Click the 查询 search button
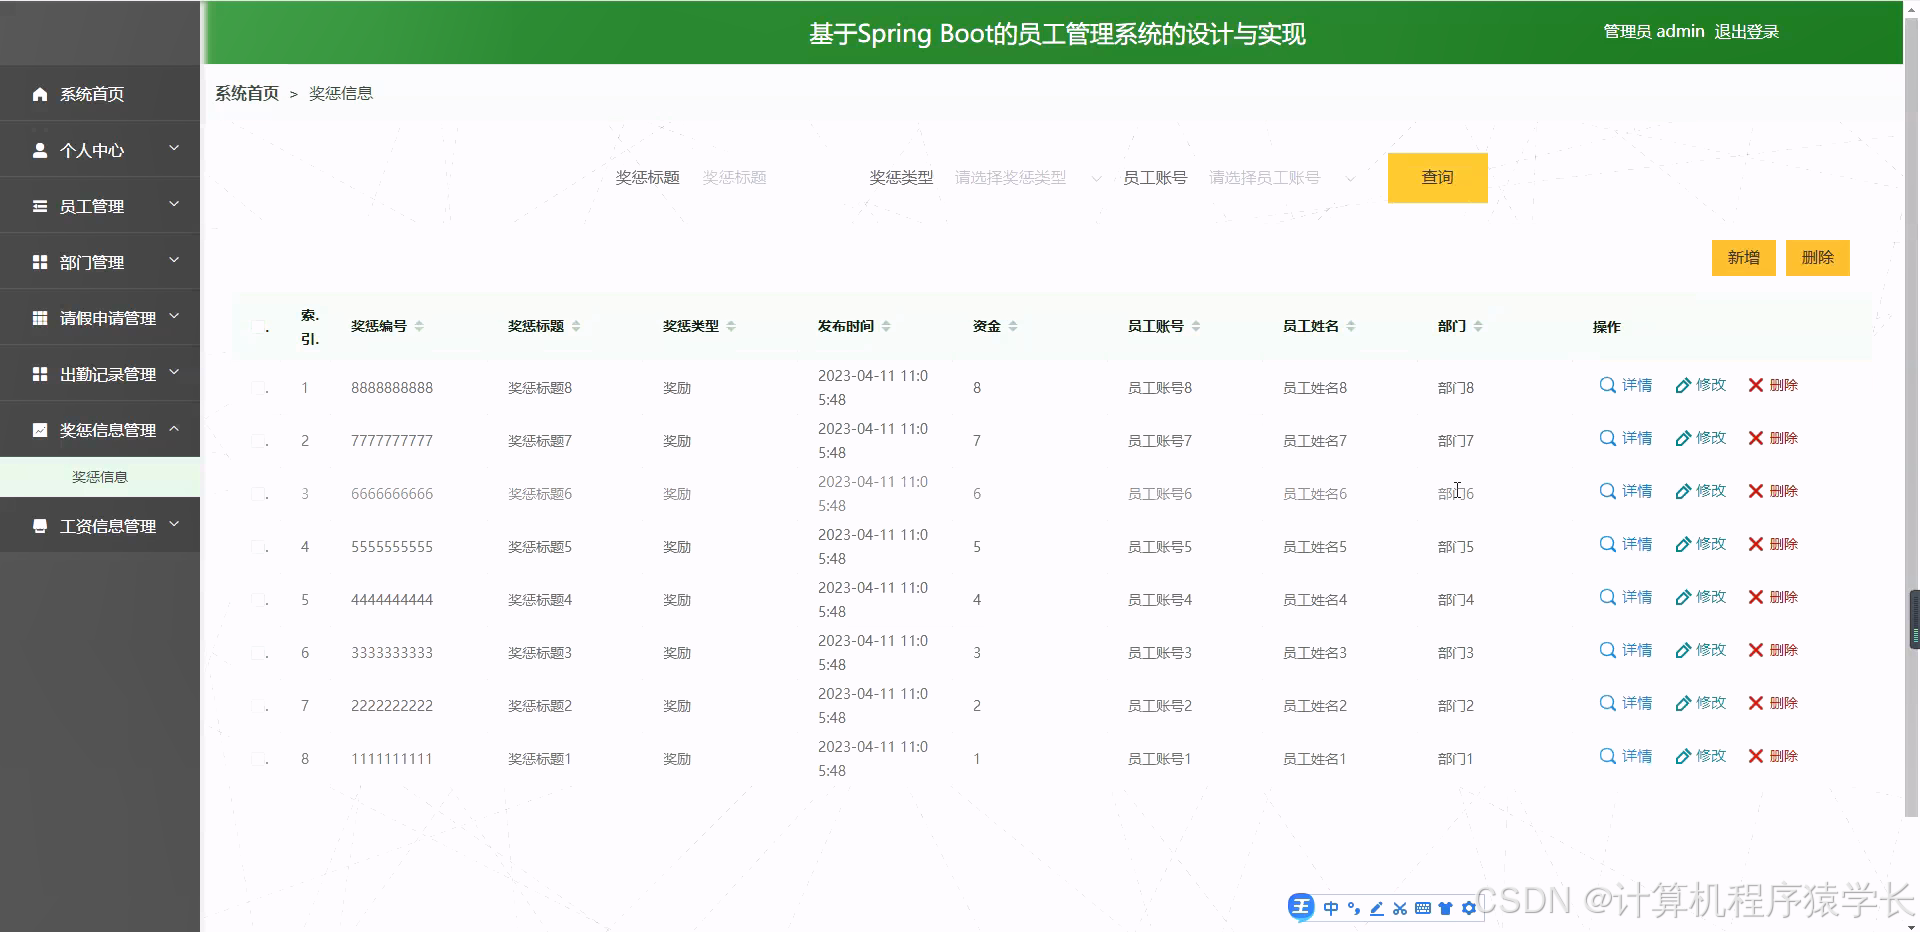The height and width of the screenshot is (932, 1920). coord(1437,177)
